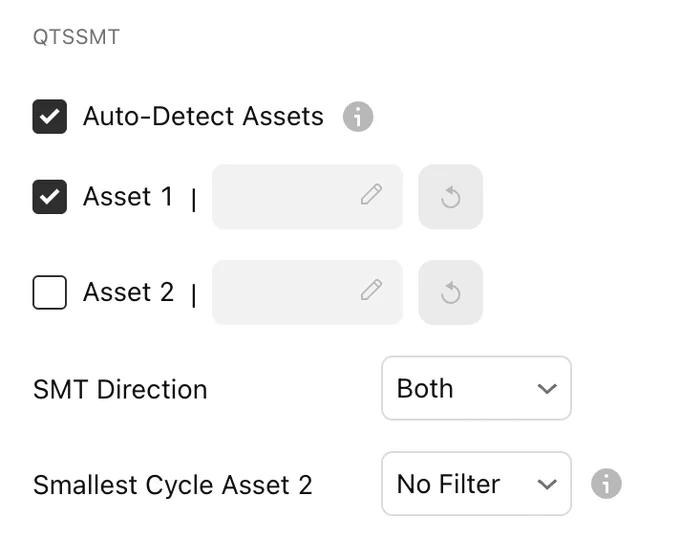This screenshot has width=680, height=539.
Task: Click the chevron on the No Filter dropdown
Action: click(x=547, y=484)
